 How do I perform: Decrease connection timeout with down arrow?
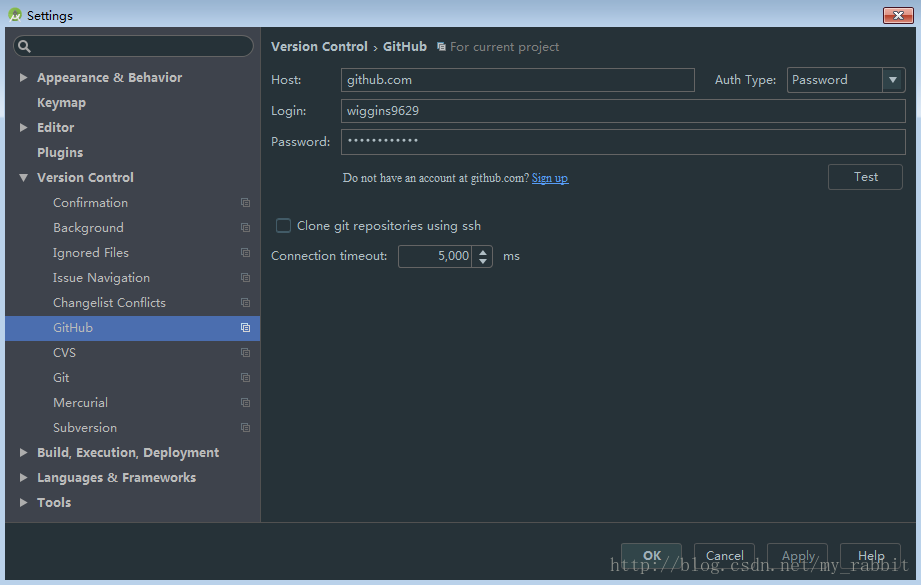[x=483, y=261]
